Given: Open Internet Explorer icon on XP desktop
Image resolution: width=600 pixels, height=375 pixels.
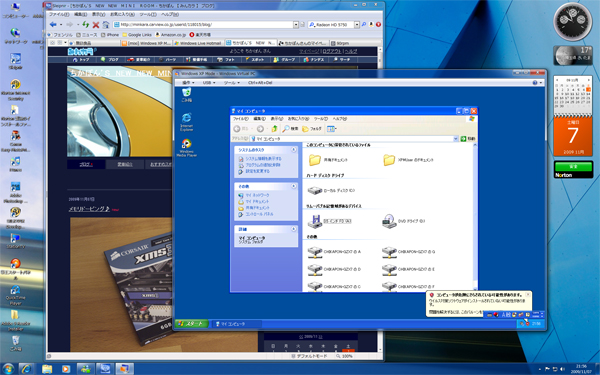Looking at the screenshot, I should pyautogui.click(x=186, y=122).
